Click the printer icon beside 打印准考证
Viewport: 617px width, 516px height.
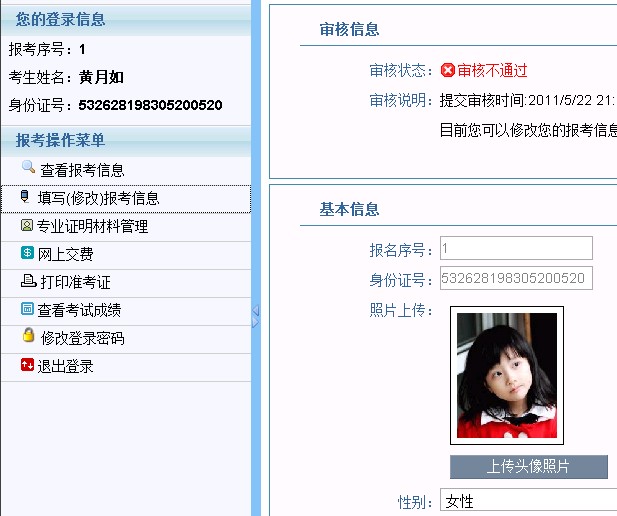pyautogui.click(x=28, y=281)
